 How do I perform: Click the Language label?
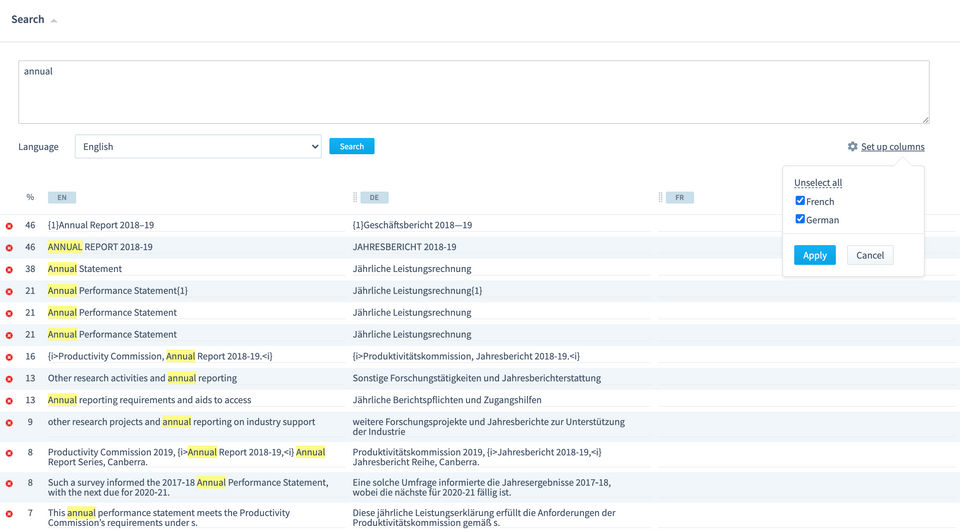(x=38, y=146)
